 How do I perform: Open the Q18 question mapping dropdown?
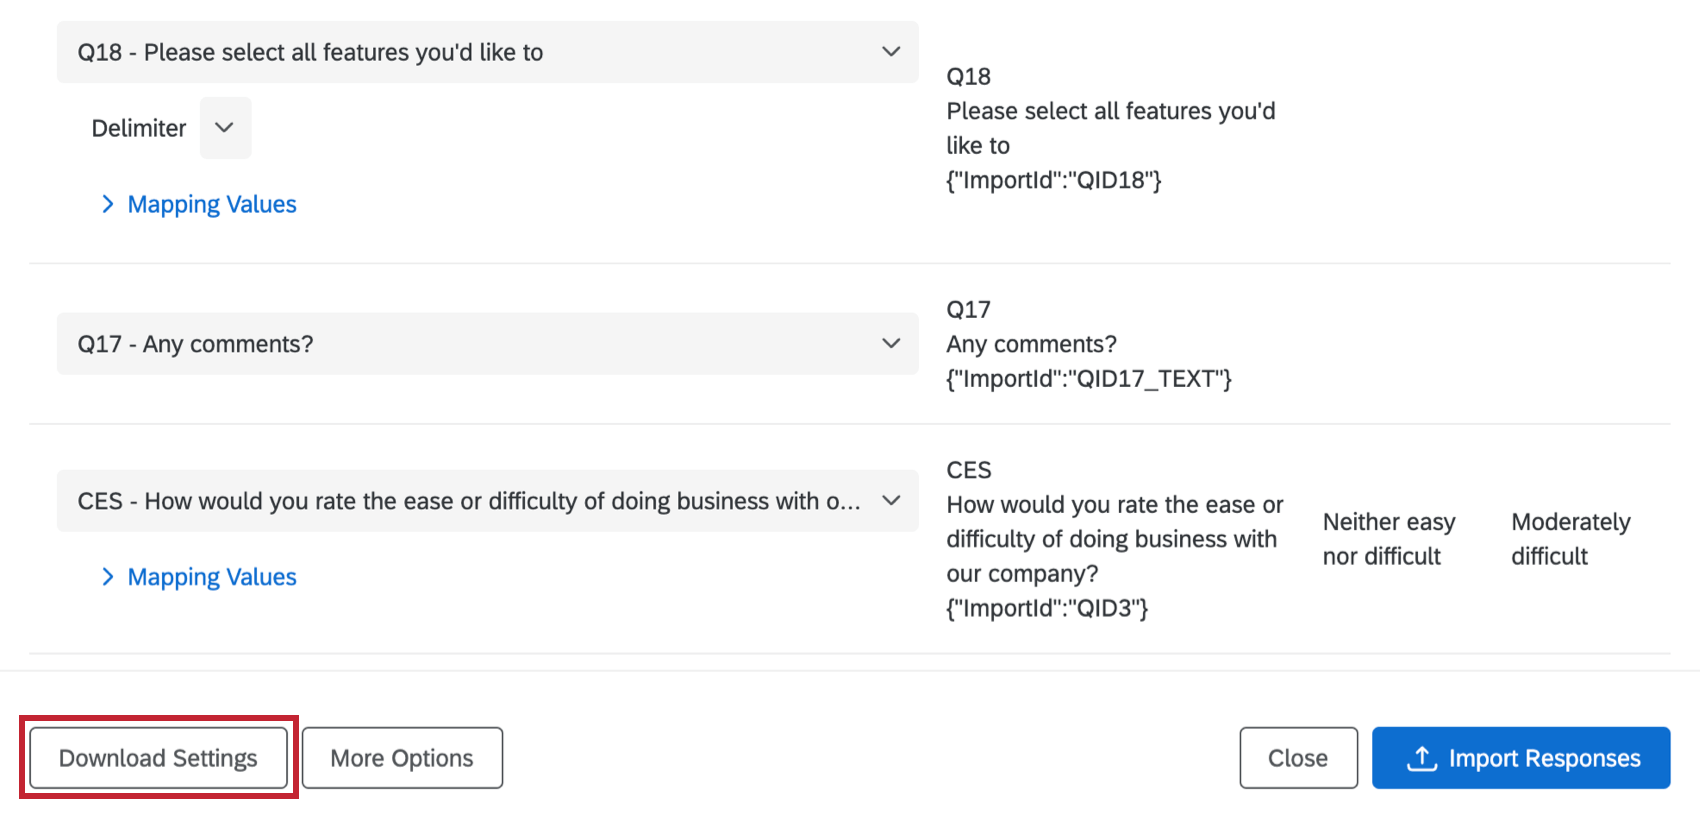point(487,52)
